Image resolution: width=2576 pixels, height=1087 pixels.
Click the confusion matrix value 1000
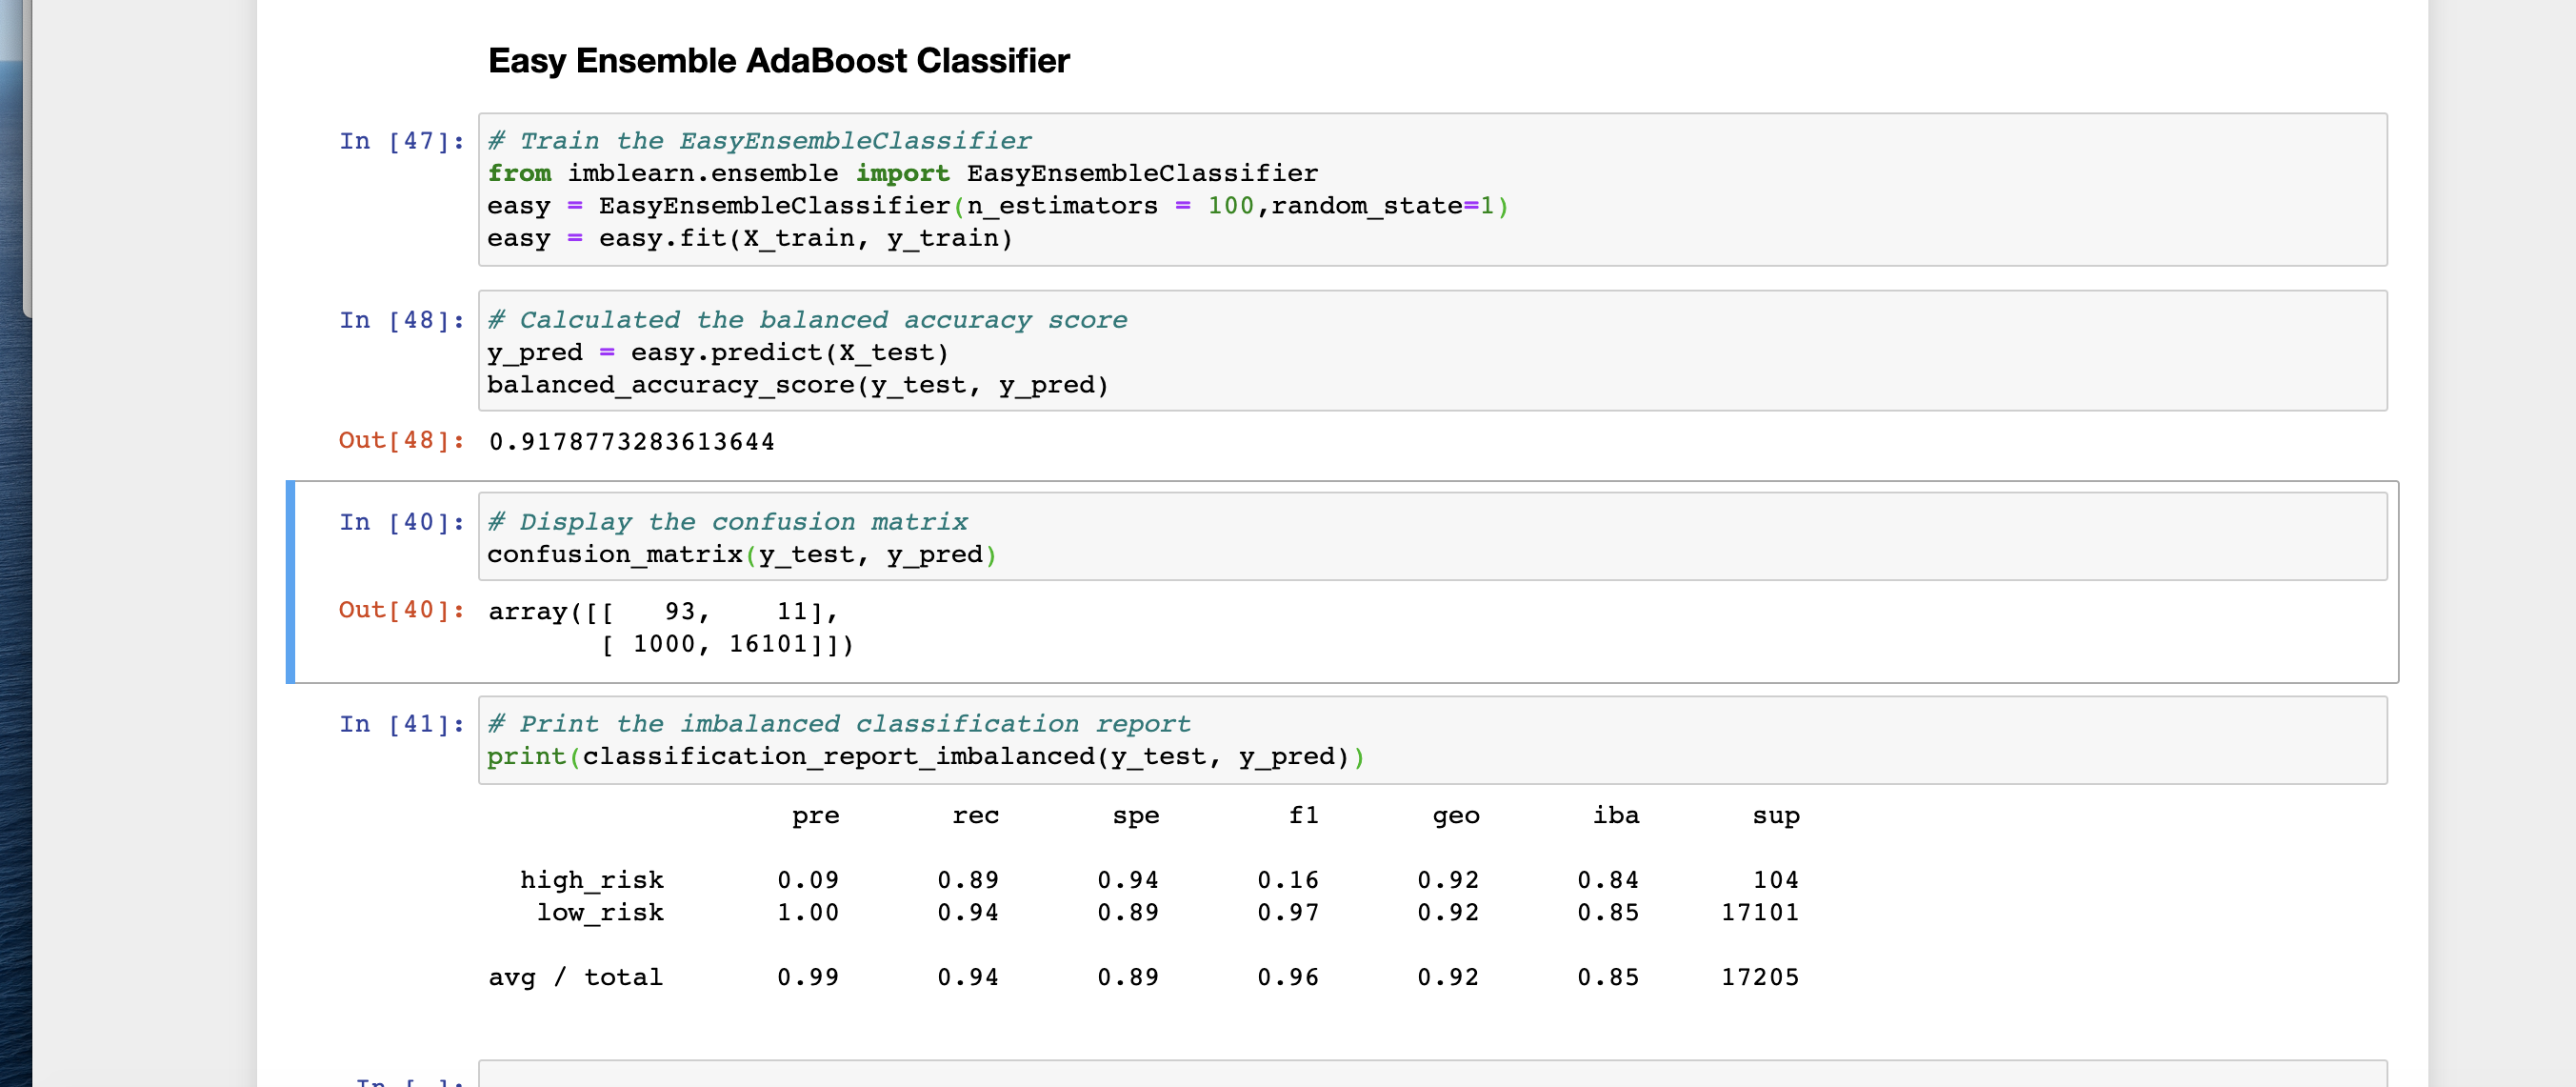pyautogui.click(x=664, y=644)
